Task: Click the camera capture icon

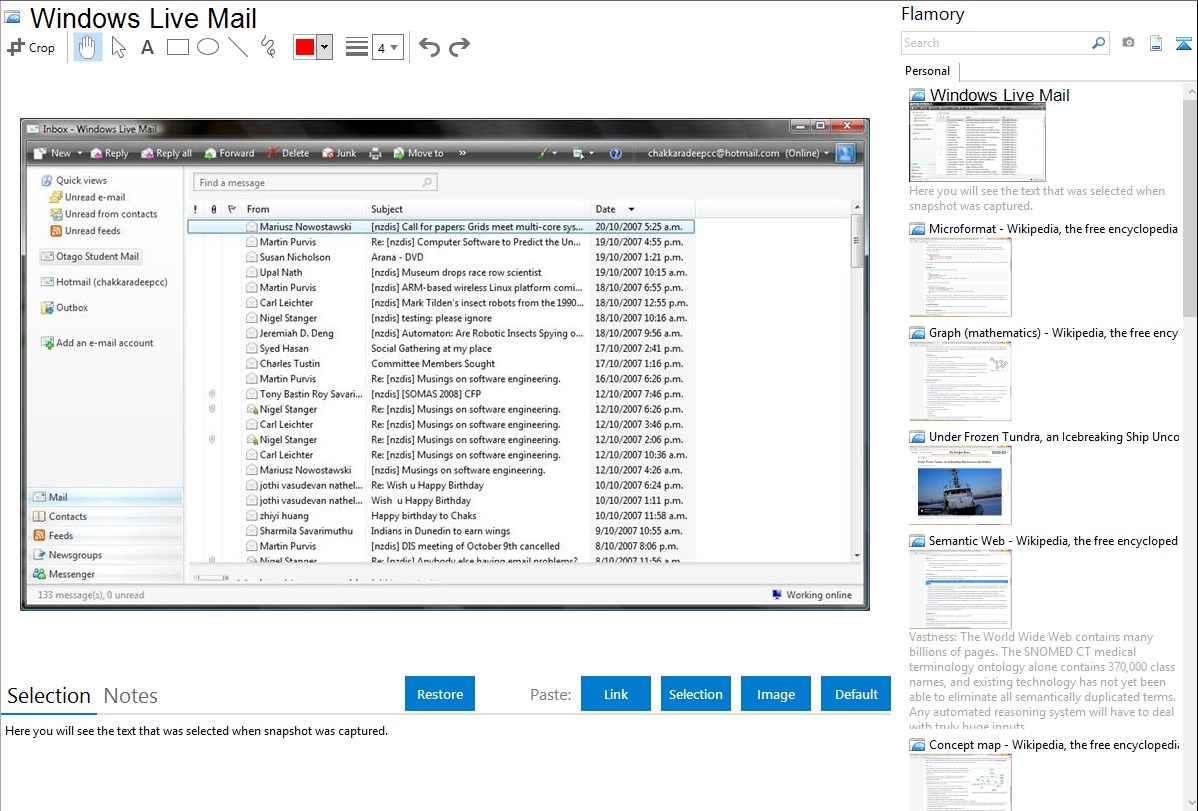Action: [1128, 43]
